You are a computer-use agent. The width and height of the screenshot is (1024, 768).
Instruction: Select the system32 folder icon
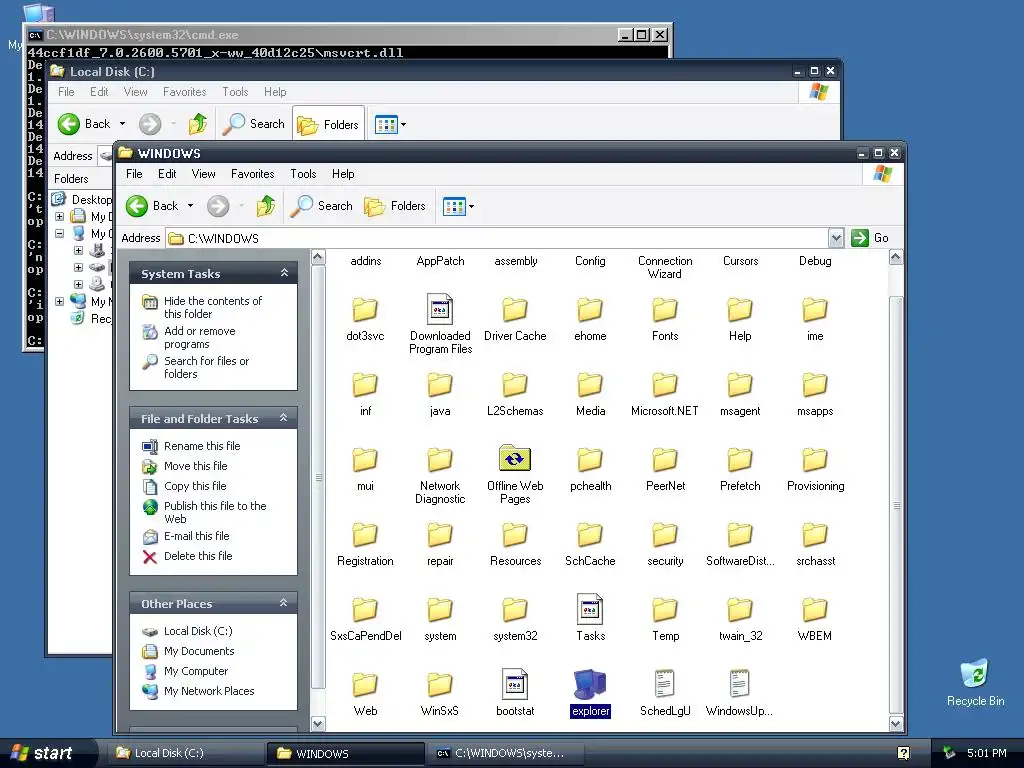point(515,611)
